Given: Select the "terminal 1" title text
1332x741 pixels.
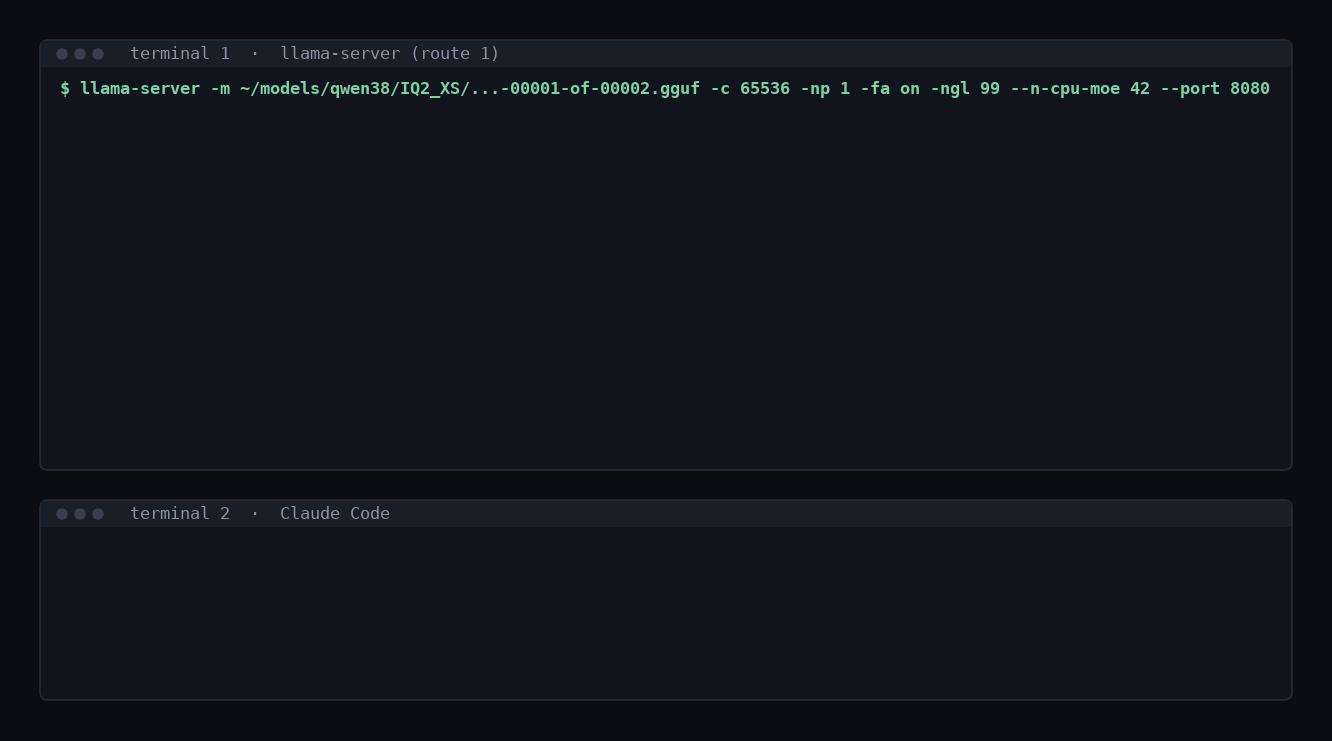Looking at the screenshot, I should coord(180,54).
